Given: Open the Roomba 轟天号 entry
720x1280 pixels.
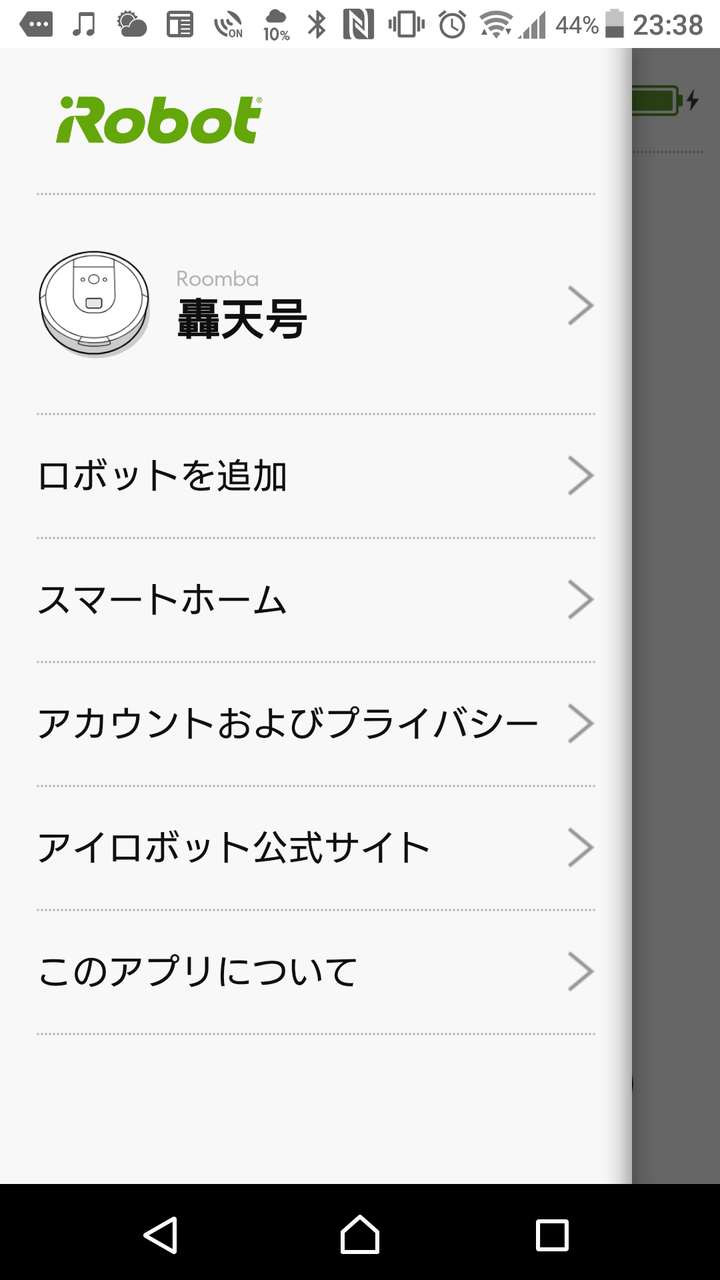Looking at the screenshot, I should [x=316, y=304].
